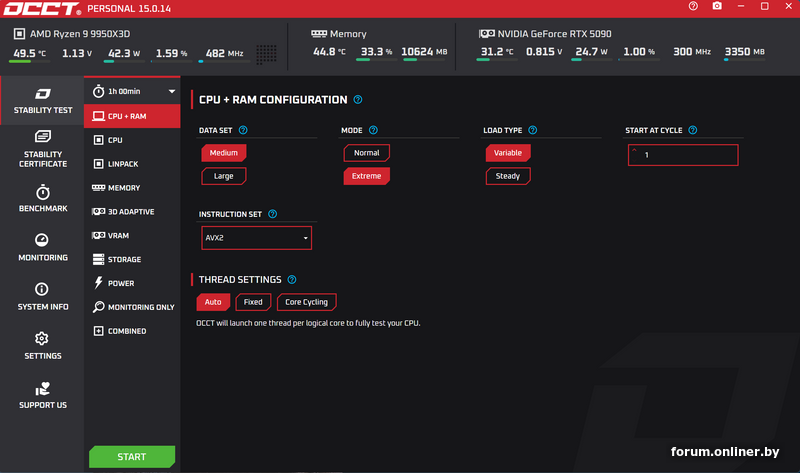Select the VRAM test
The height and width of the screenshot is (473, 800).
(x=132, y=236)
